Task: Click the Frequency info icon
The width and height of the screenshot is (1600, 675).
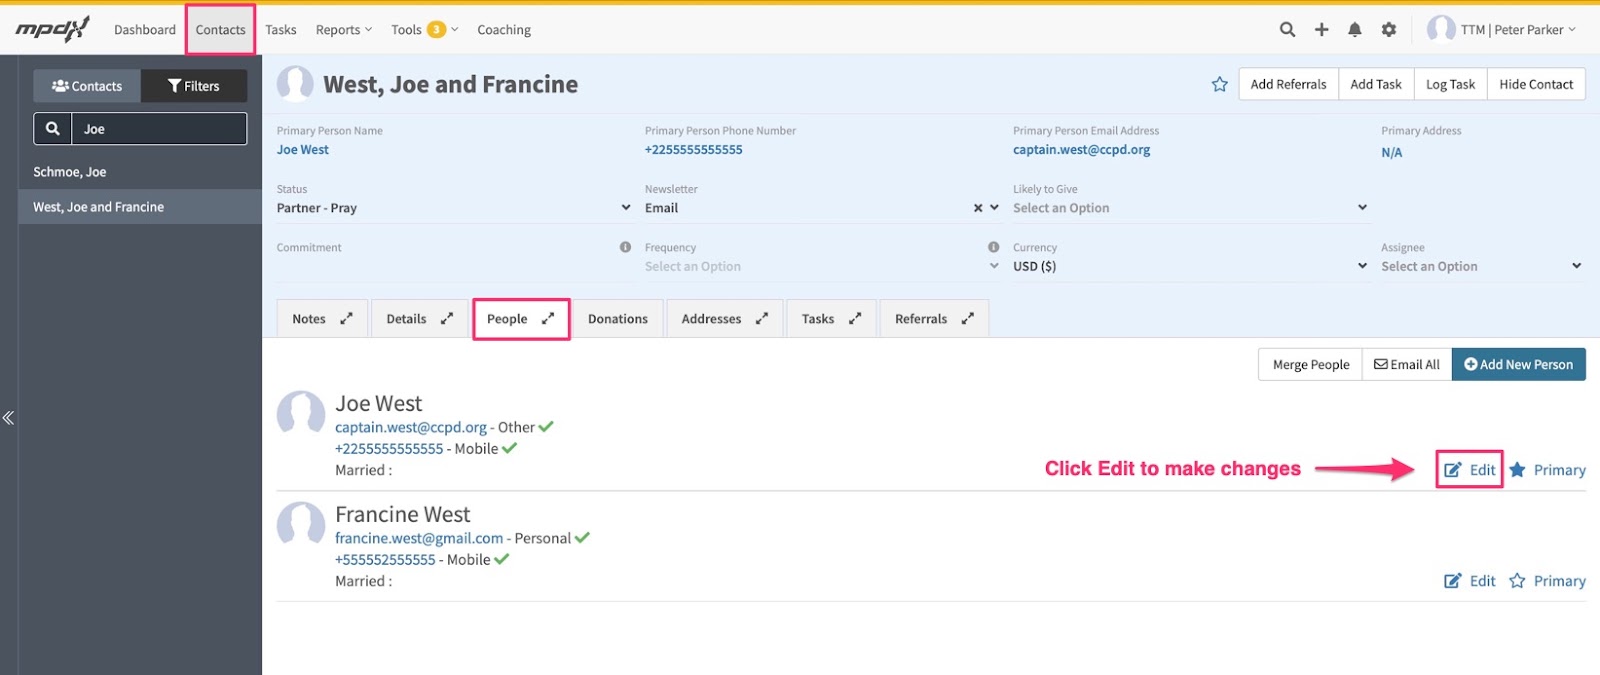Action: tap(993, 247)
